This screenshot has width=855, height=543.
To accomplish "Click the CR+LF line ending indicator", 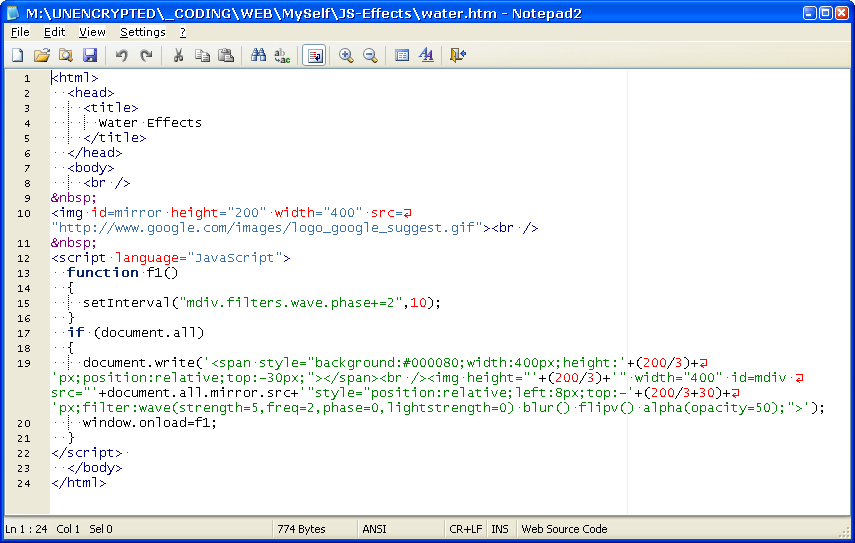I will pyautogui.click(x=466, y=529).
